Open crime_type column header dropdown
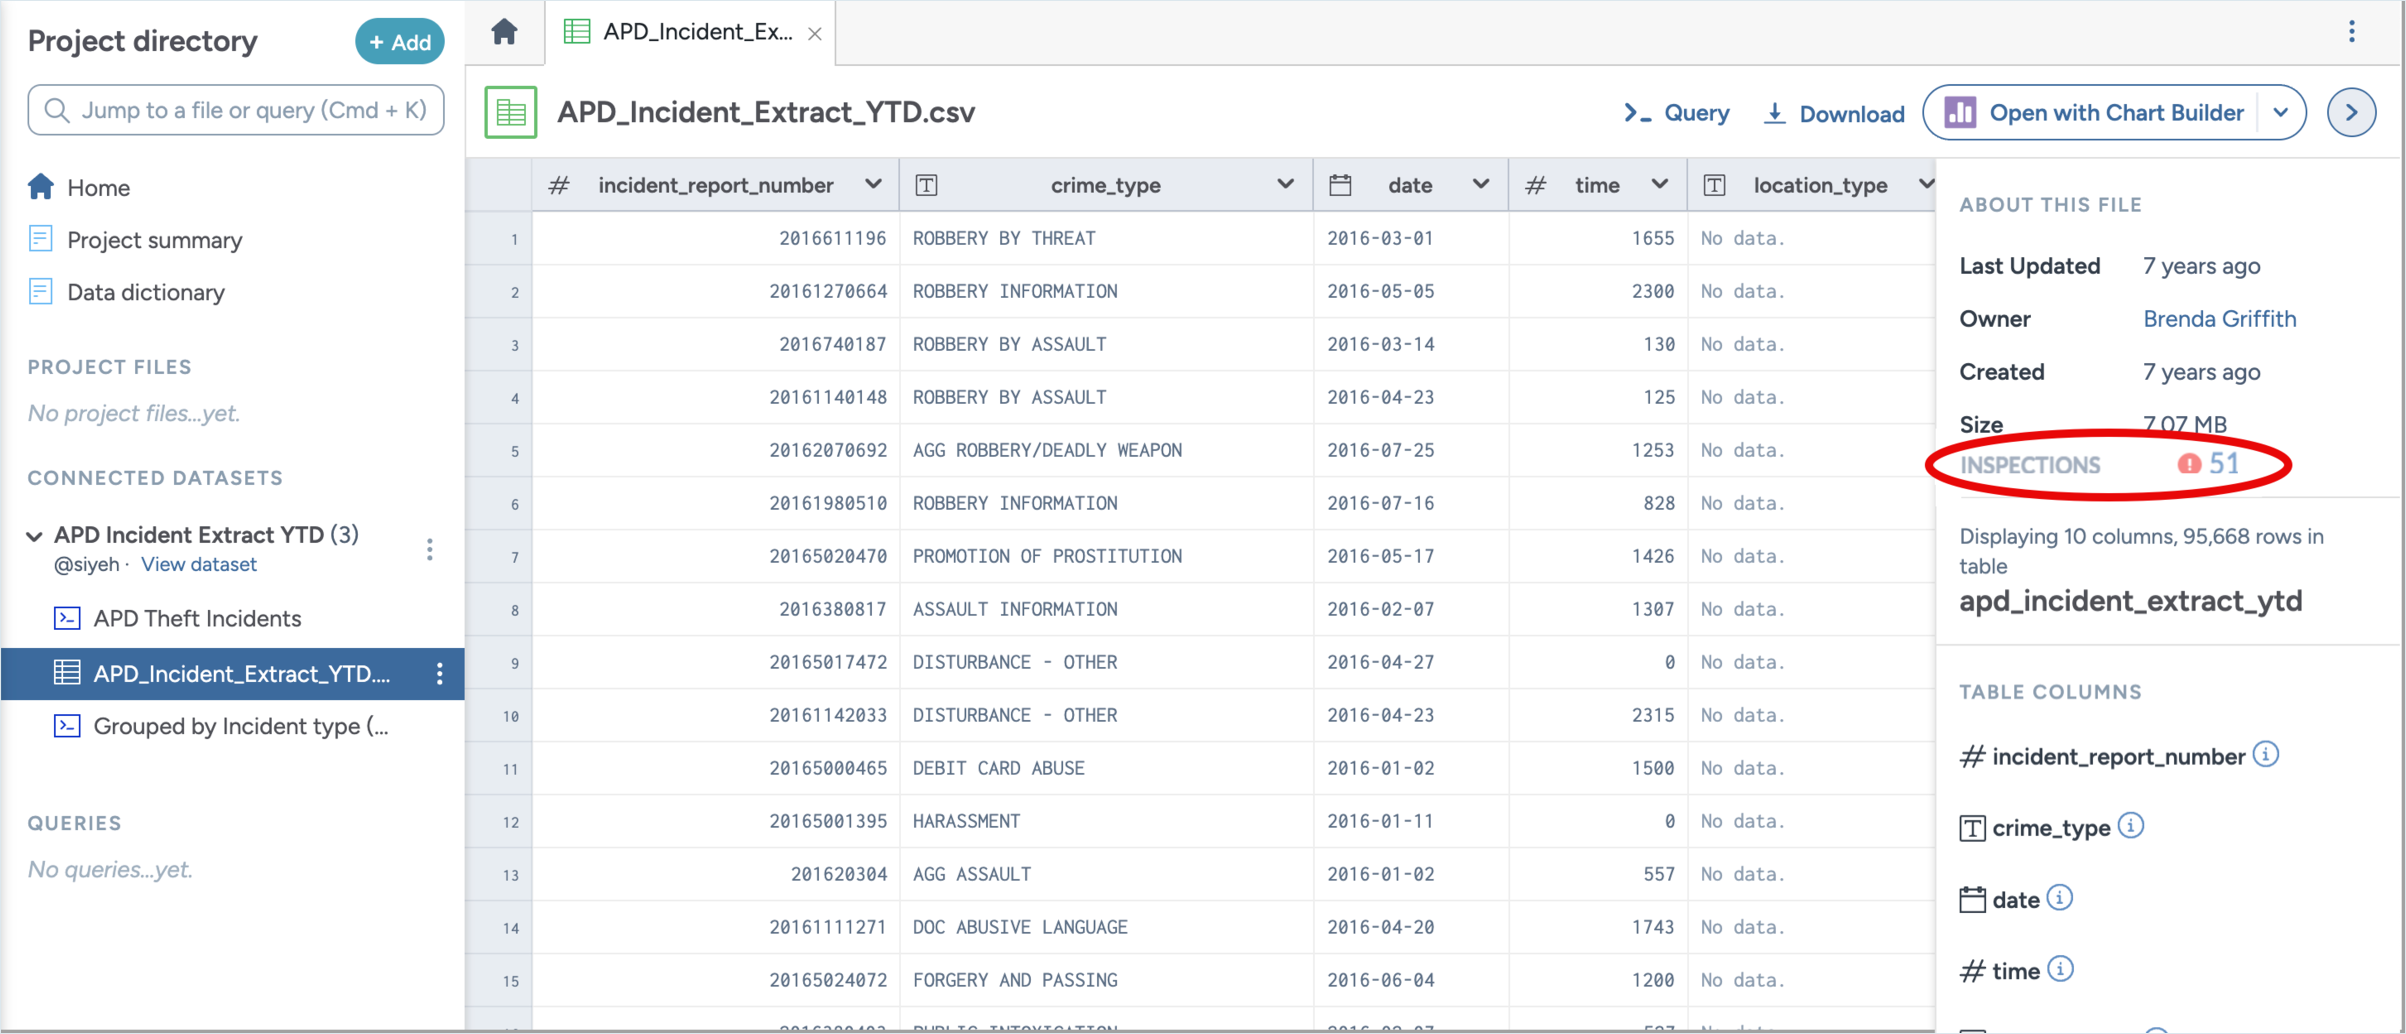The height and width of the screenshot is (1034, 2406). [x=1285, y=185]
